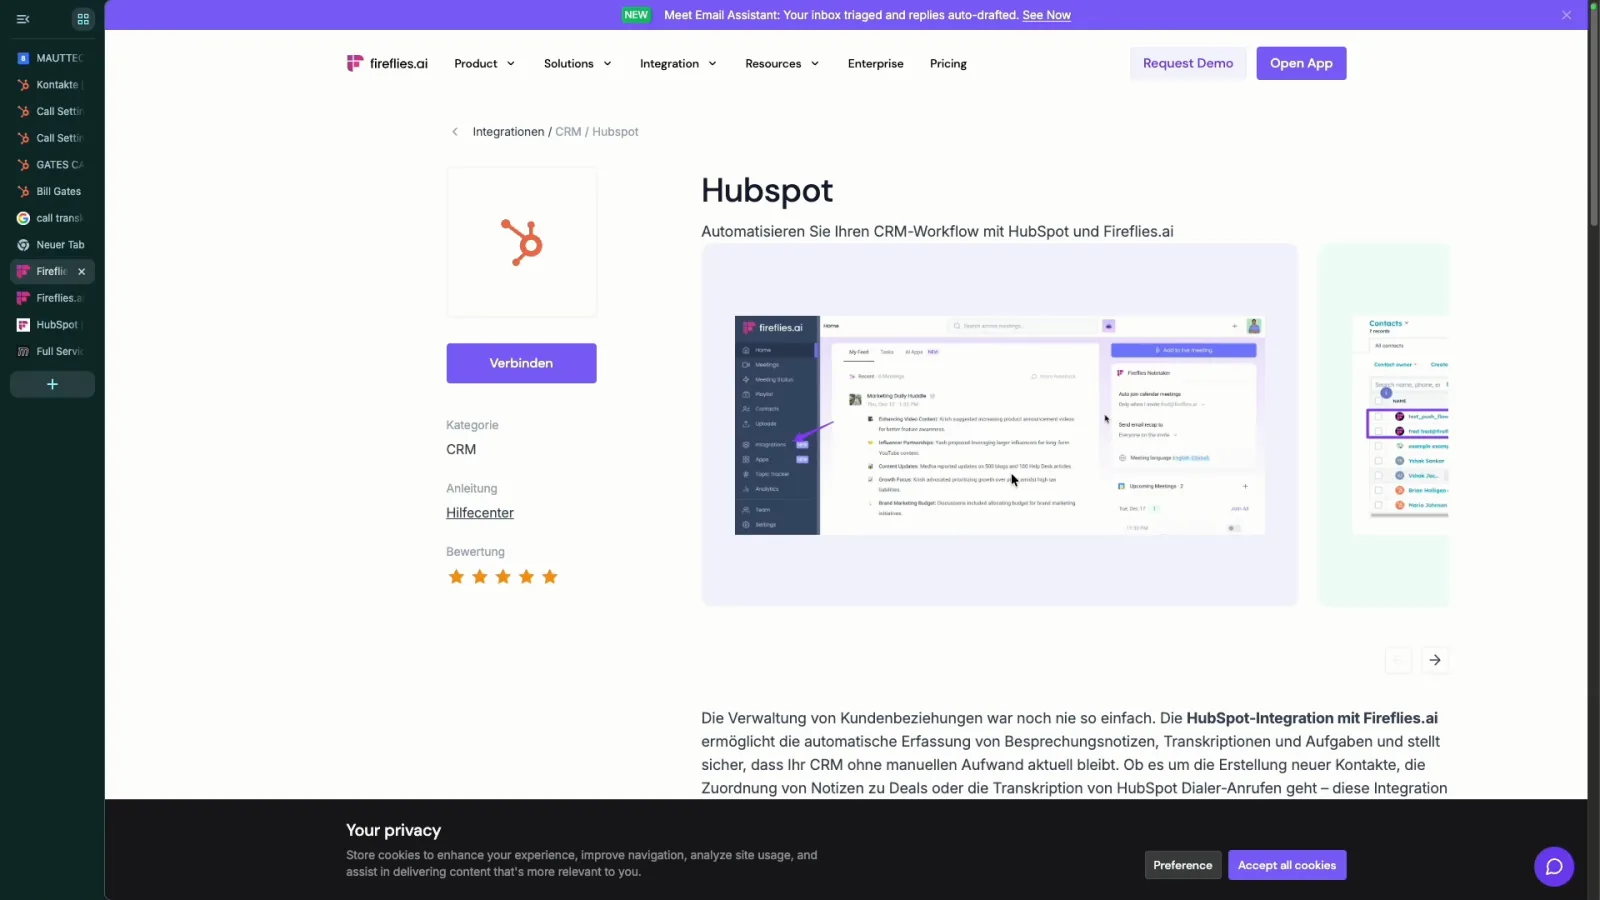1600x900 pixels.
Task: Open the Full Servic sidebar tab
Action: [52, 352]
